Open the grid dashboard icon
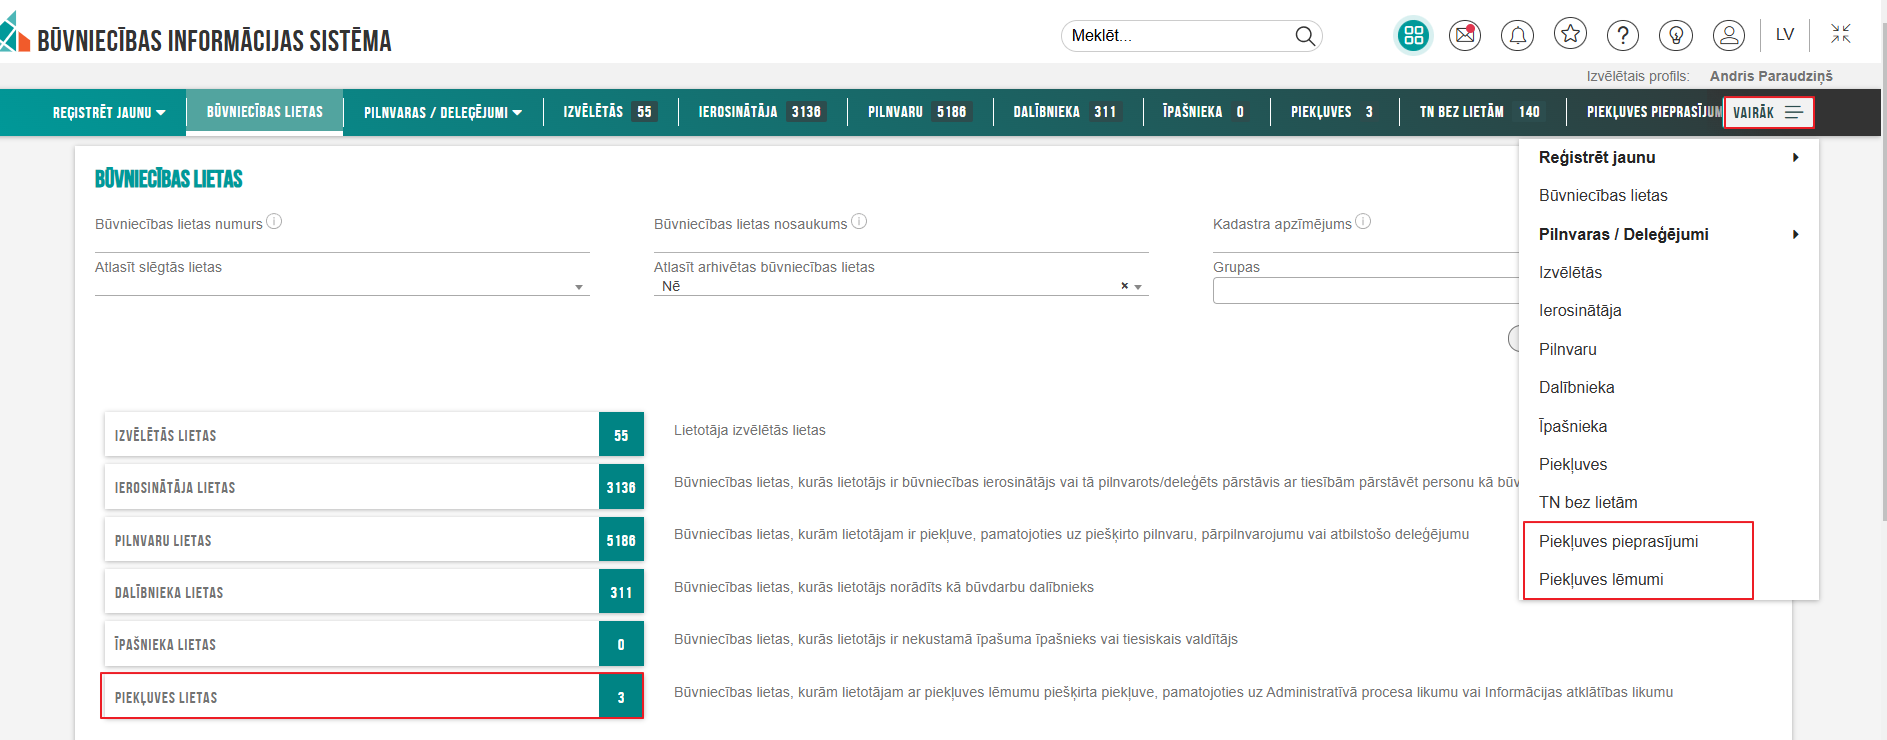The width and height of the screenshot is (1887, 740). coord(1413,36)
